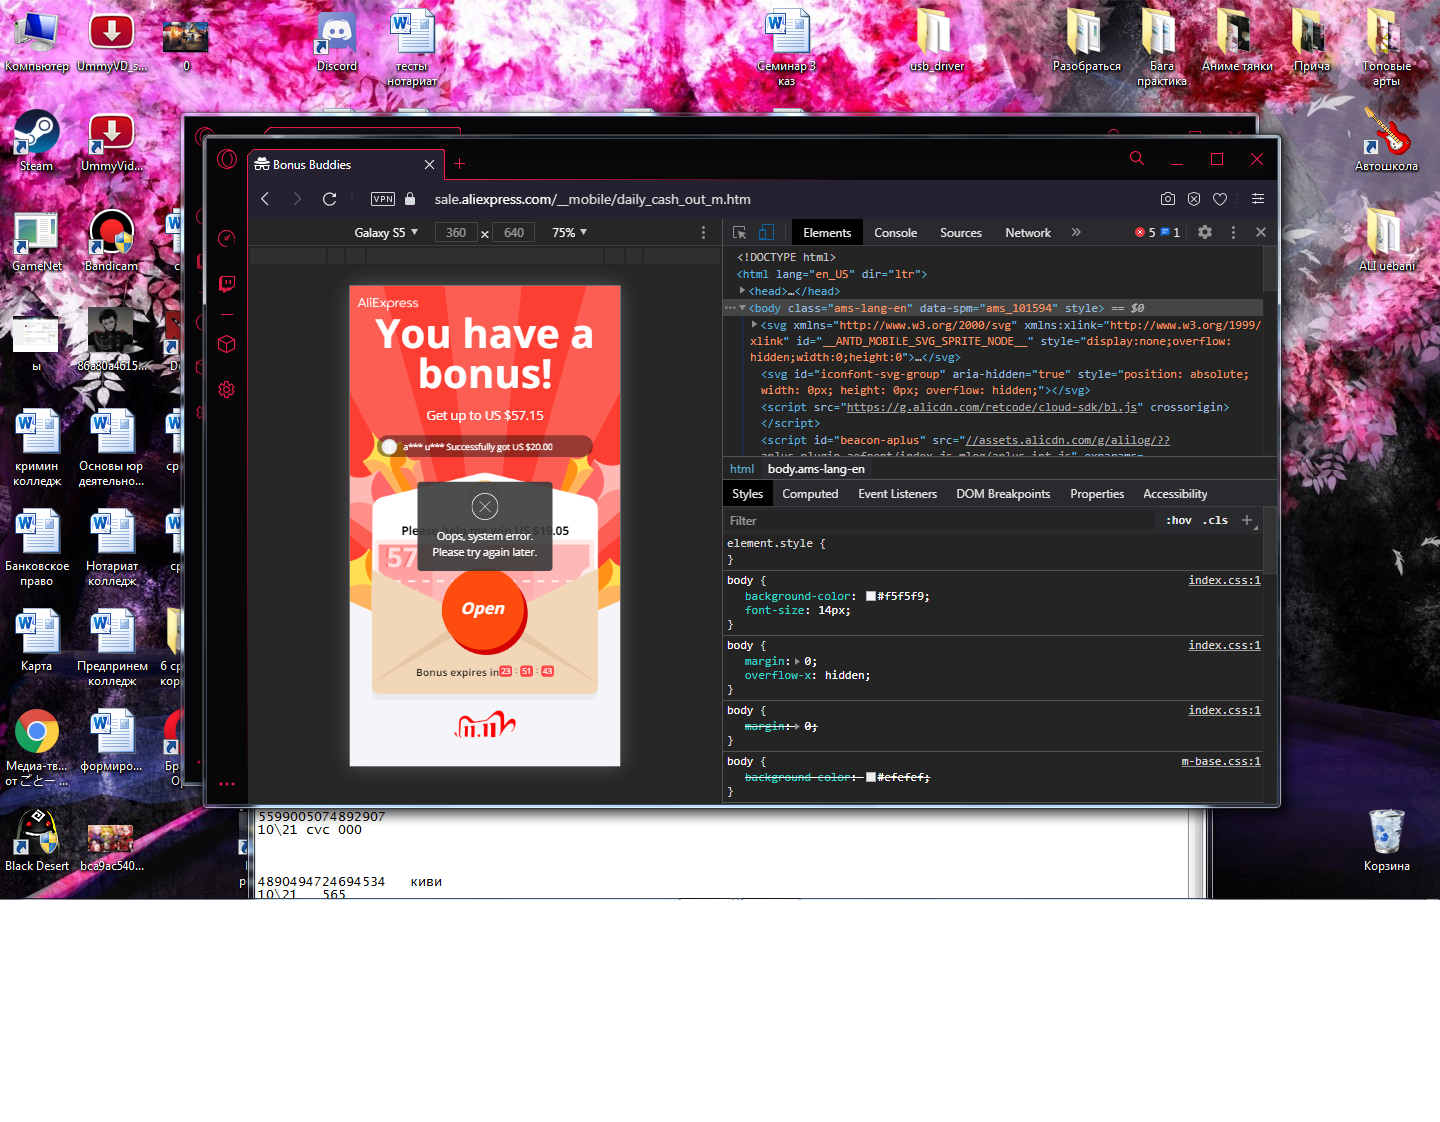Open the Accessibility pane tab

pyautogui.click(x=1175, y=494)
